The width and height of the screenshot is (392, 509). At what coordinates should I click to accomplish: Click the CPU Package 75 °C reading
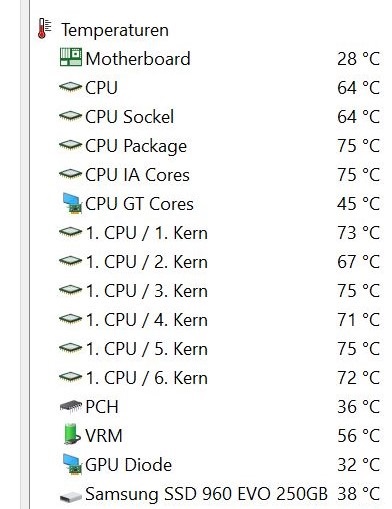point(358,146)
